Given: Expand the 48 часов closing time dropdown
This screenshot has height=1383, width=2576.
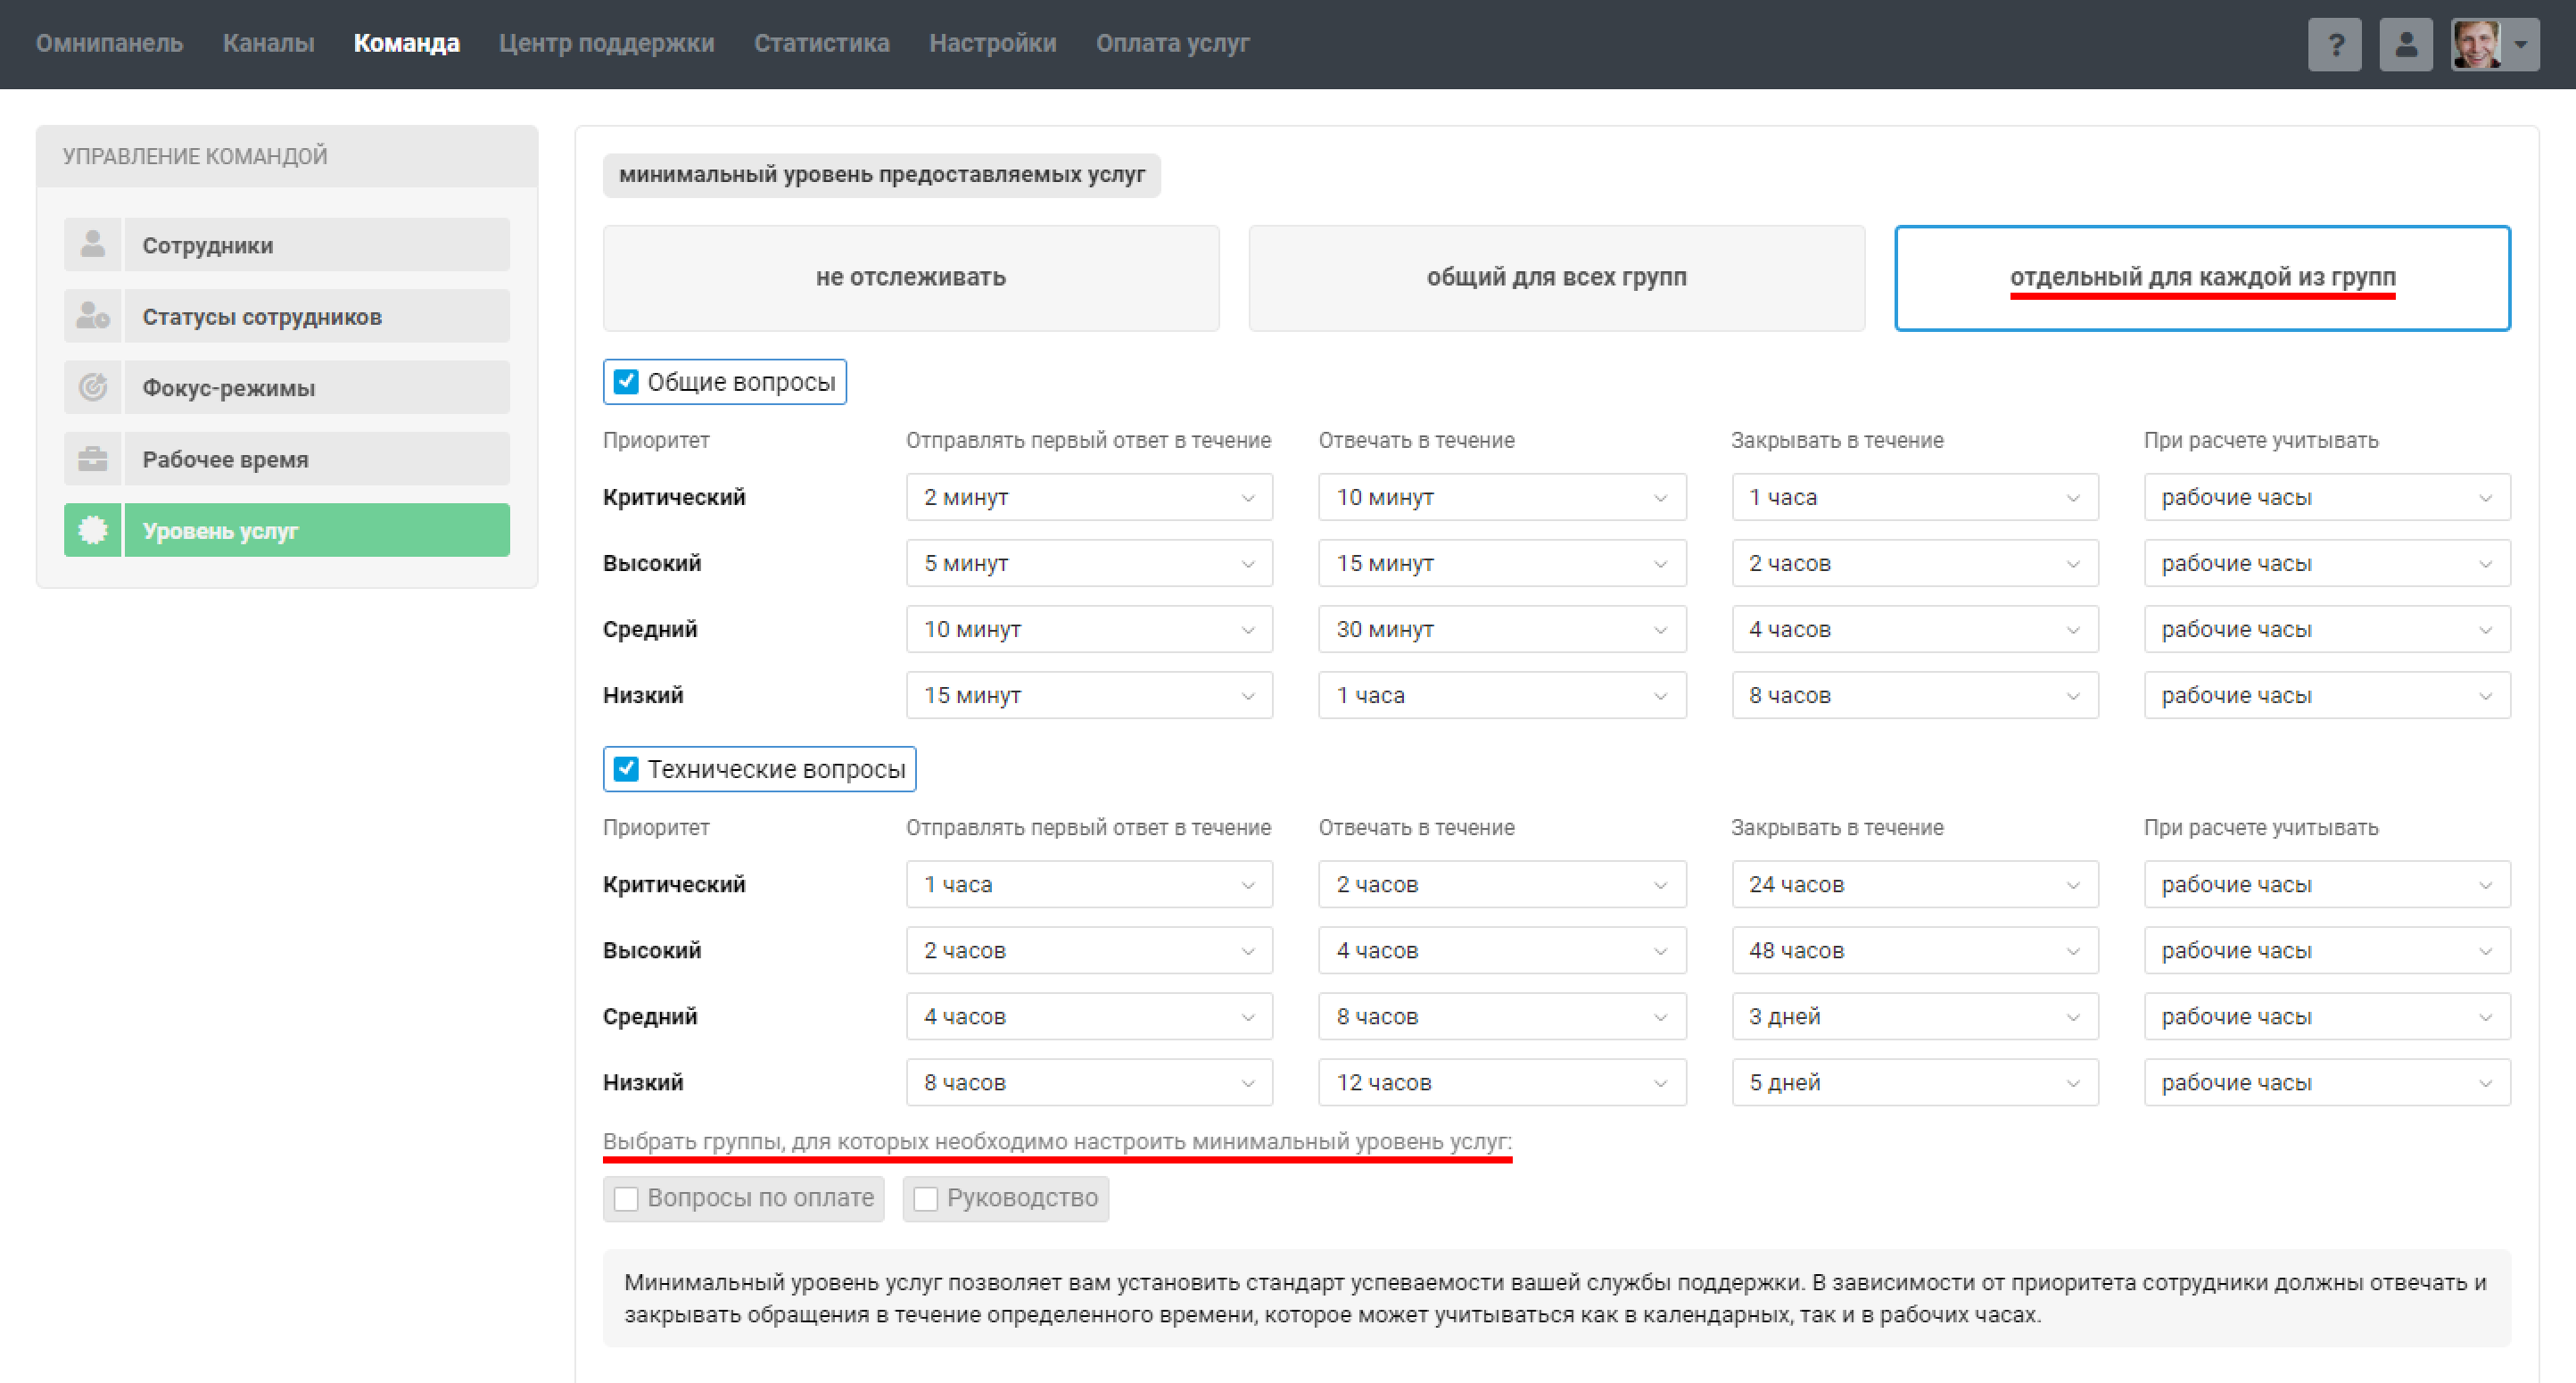Looking at the screenshot, I should (x=1914, y=950).
